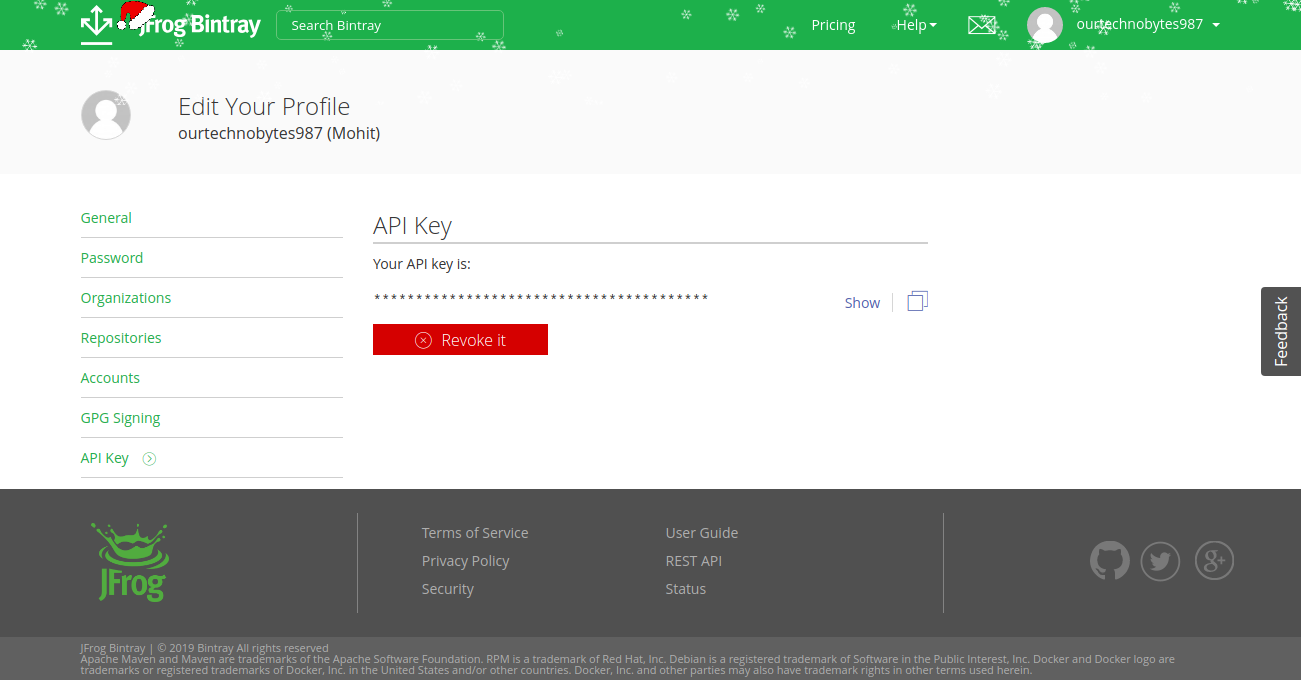This screenshot has width=1301, height=680.
Task: Click the profile picture beside Edit Your Profile
Action: click(106, 114)
